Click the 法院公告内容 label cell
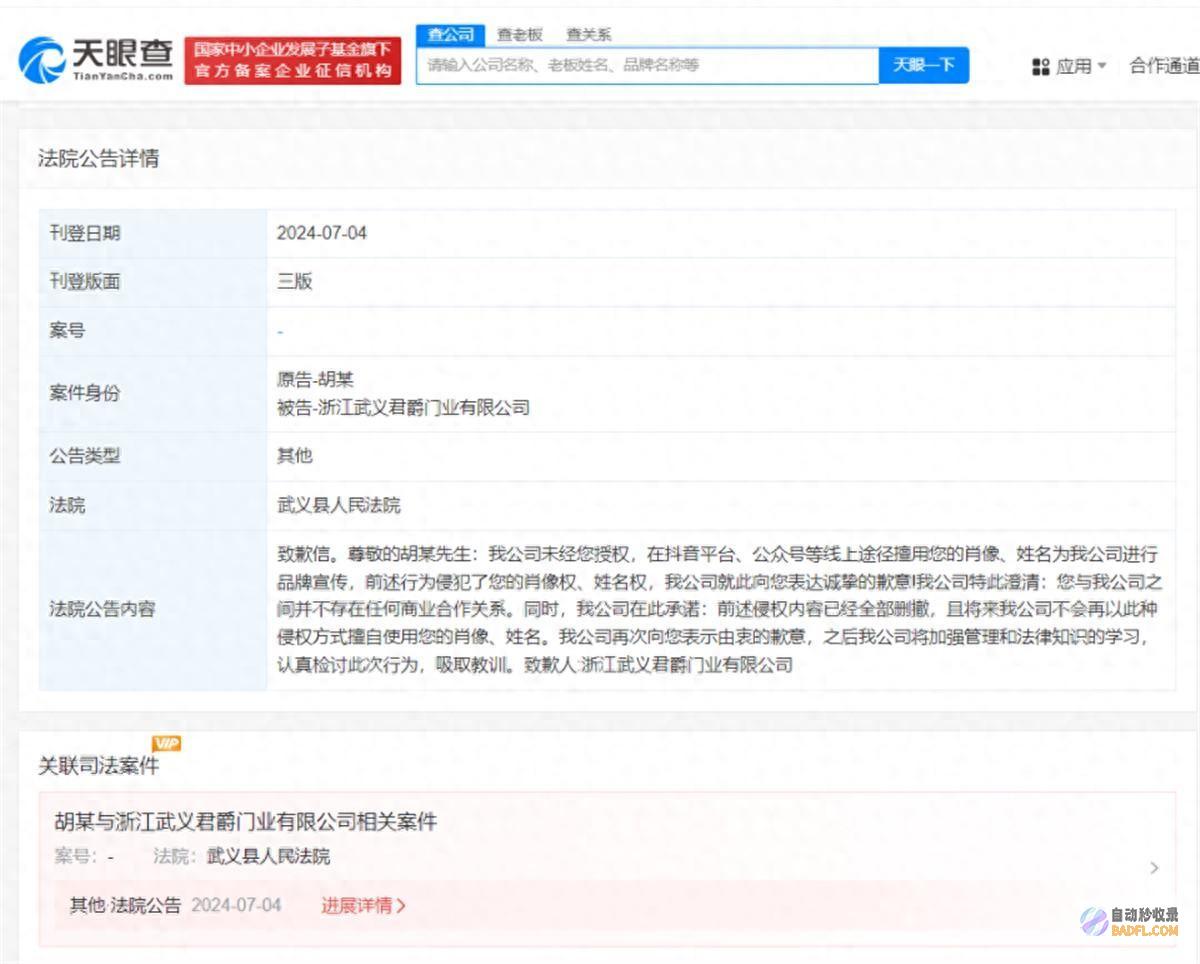The image size is (1200, 964). click(153, 609)
